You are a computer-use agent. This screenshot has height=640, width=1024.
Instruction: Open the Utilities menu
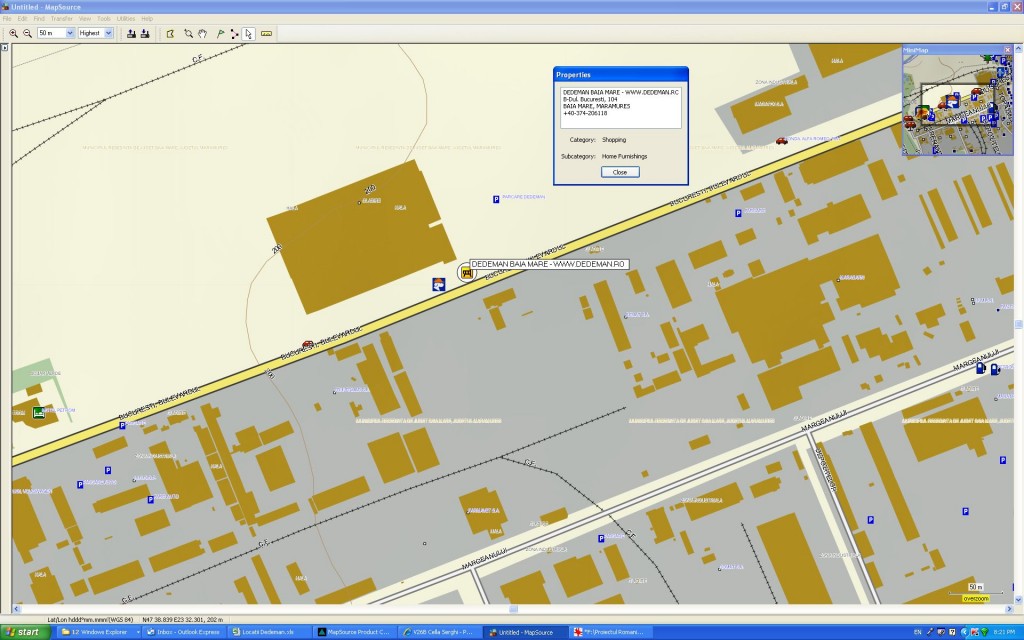(125, 19)
